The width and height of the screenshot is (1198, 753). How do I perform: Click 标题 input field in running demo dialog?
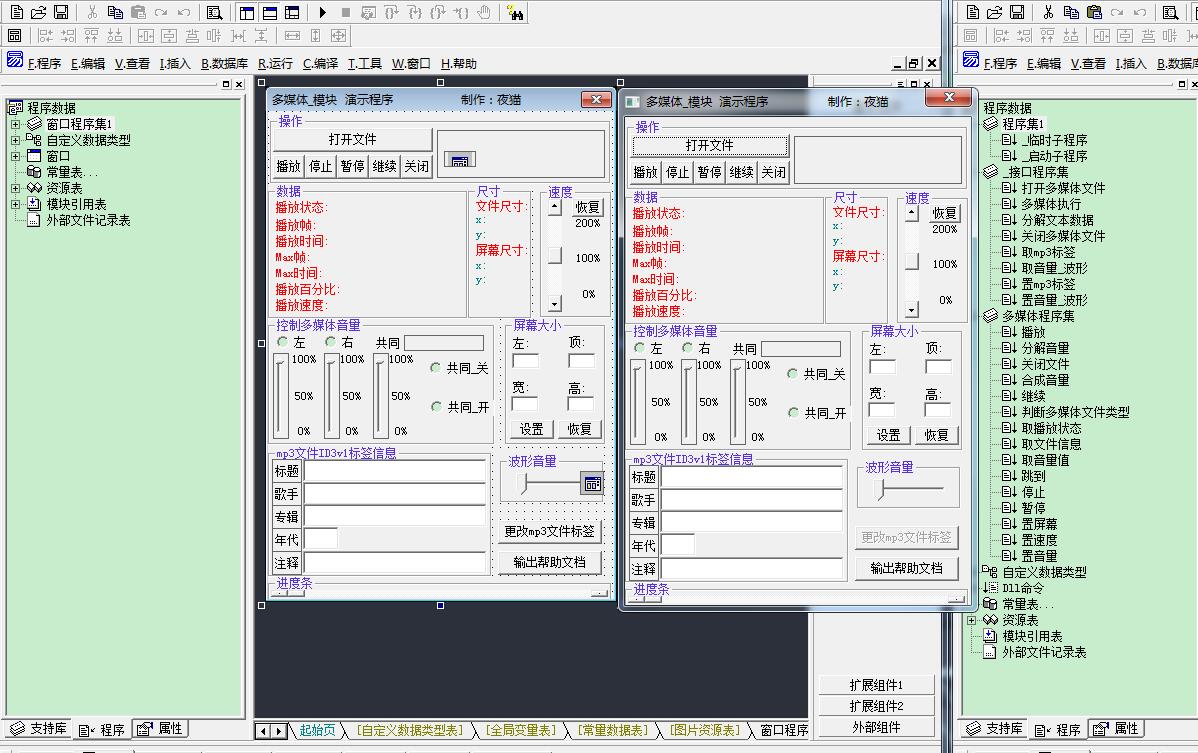[752, 477]
